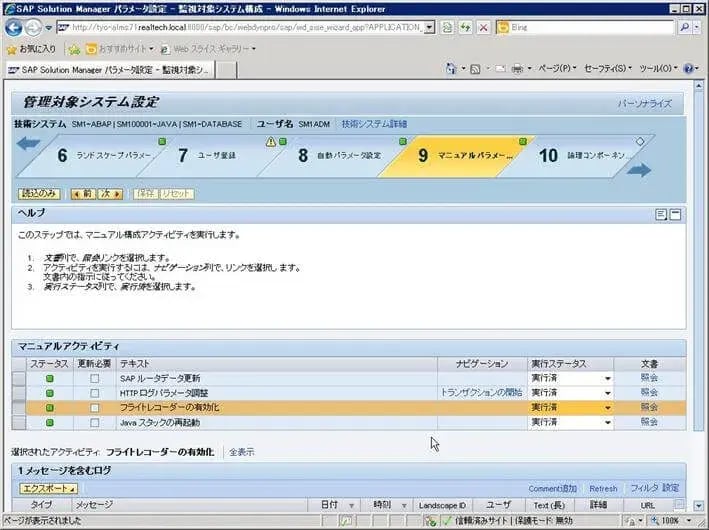Click the disabled 保存 save button
Viewport: 709px width, 530px height.
click(x=146, y=194)
